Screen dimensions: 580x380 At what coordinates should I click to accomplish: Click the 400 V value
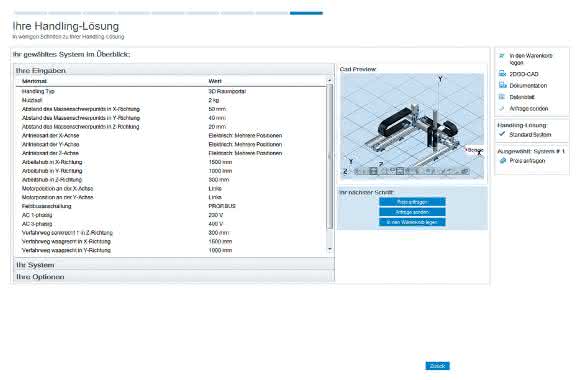point(216,224)
